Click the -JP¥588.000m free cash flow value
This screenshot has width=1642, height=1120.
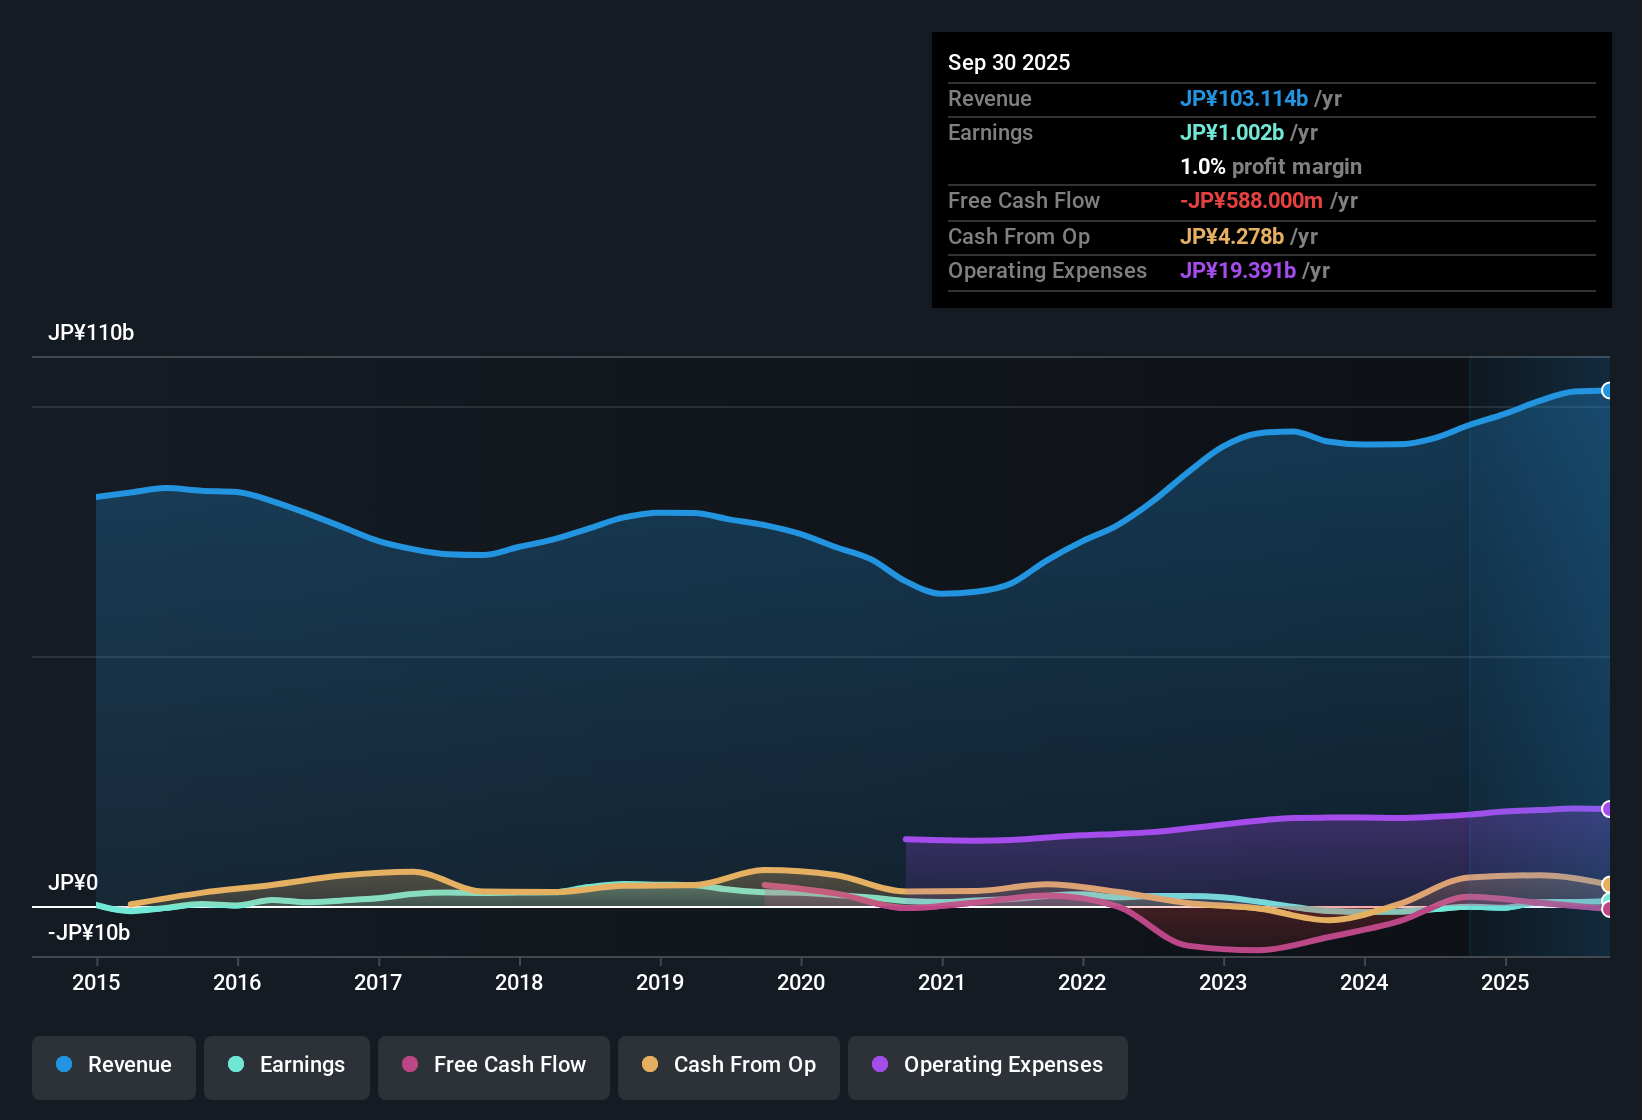(1251, 200)
